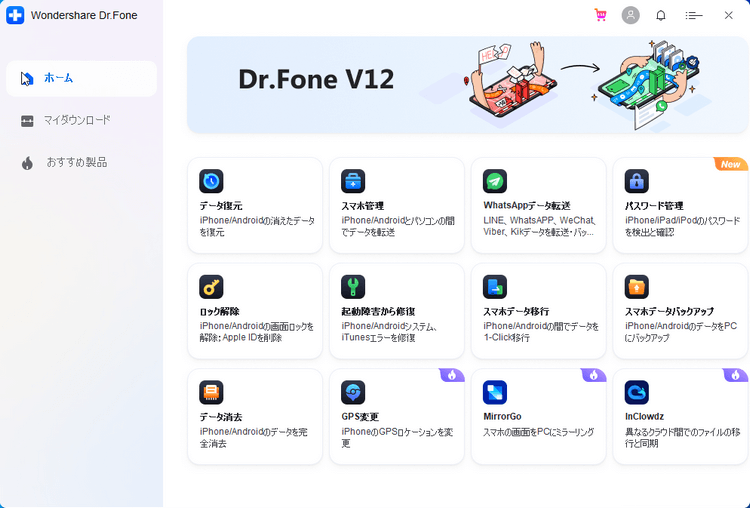Image resolution: width=750 pixels, height=508 pixels.
Task: Click the WhatsAppデータ転送 paper-plane icon
Action: tap(495, 181)
